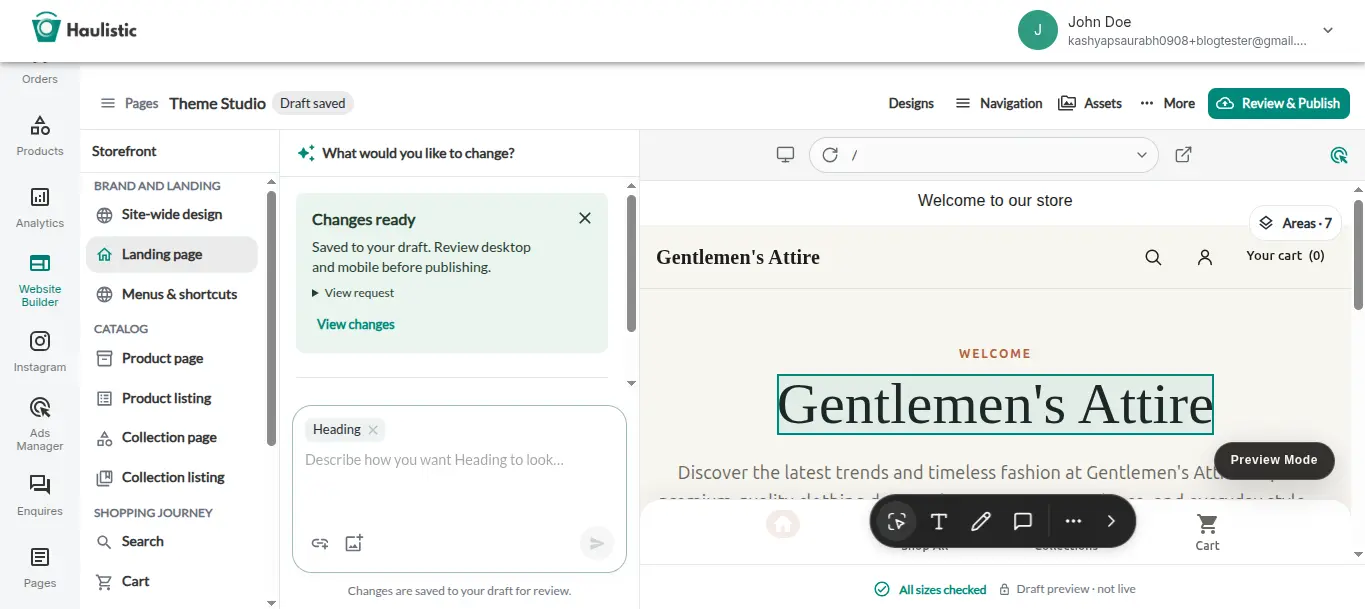Select the pencil edit tool
Screen dimensions: 1365x609
click(981, 521)
